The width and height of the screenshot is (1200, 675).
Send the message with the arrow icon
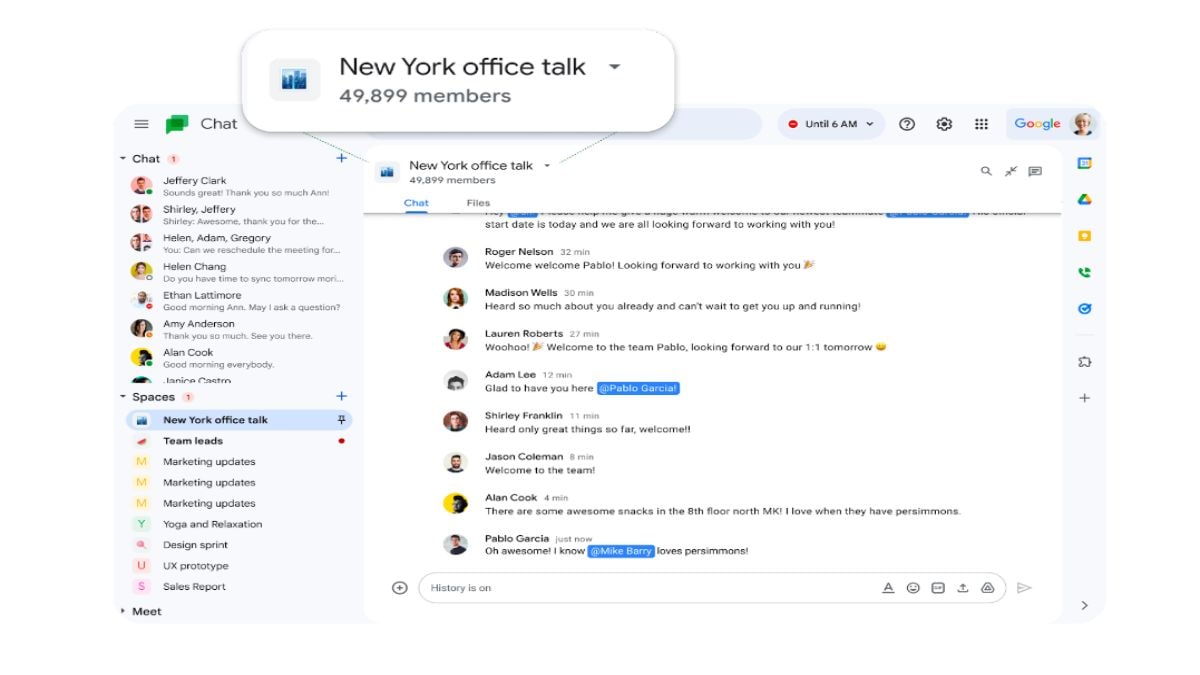1024,588
